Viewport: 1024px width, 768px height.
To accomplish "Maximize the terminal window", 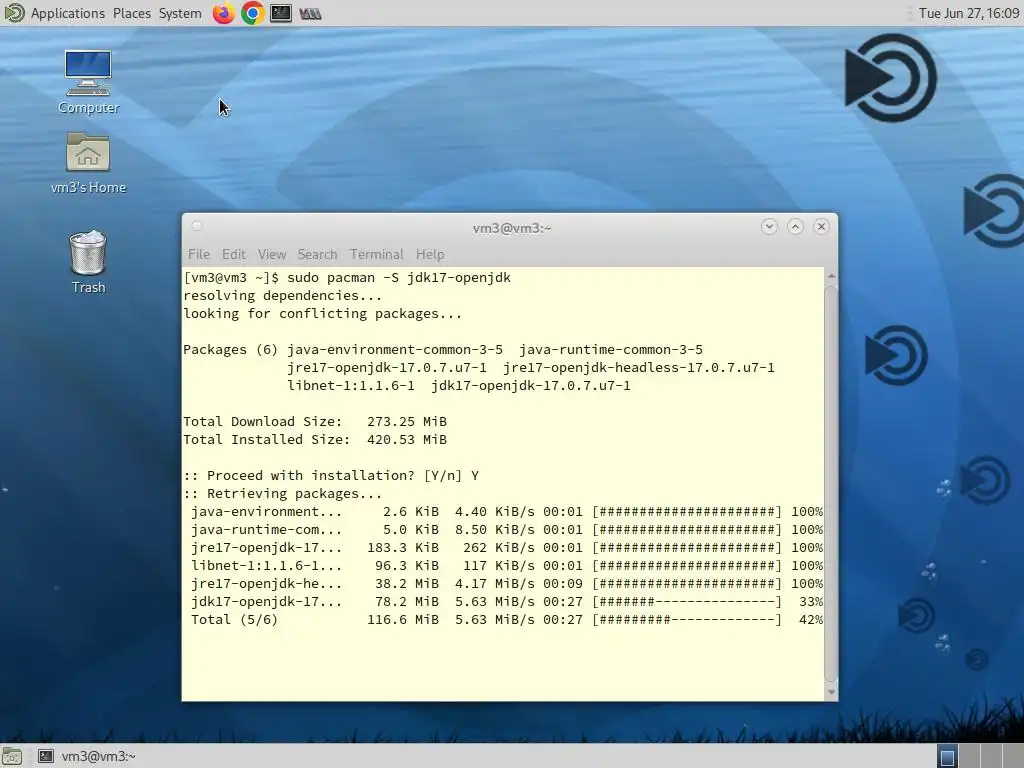I will tap(795, 227).
